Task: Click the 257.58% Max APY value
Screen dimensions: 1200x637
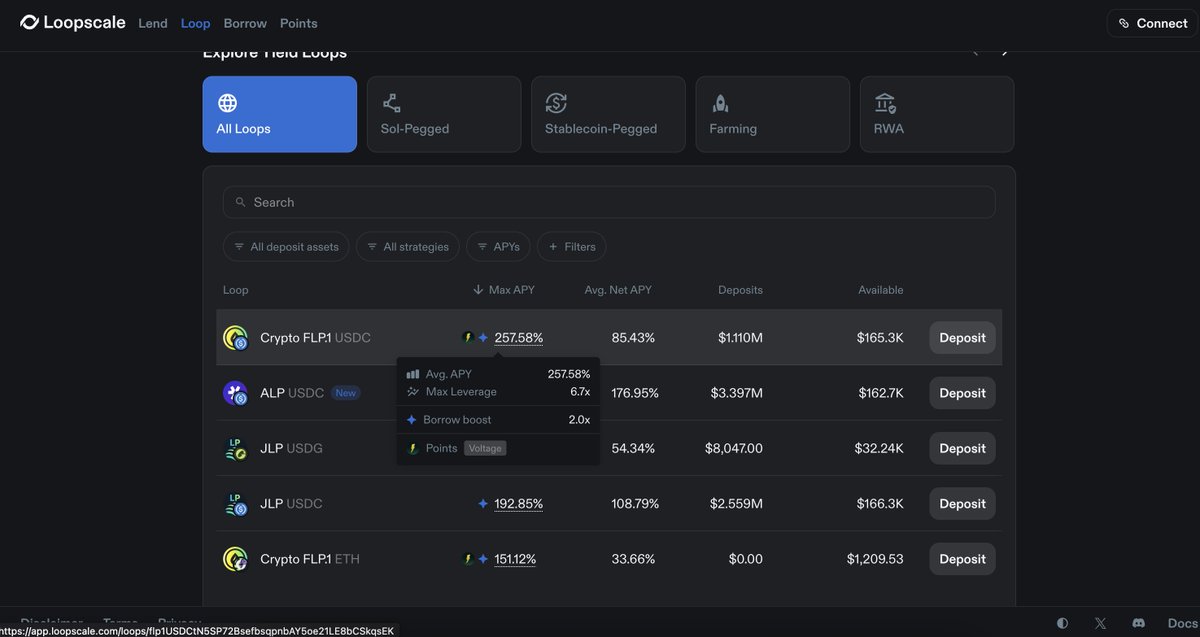Action: coord(519,338)
